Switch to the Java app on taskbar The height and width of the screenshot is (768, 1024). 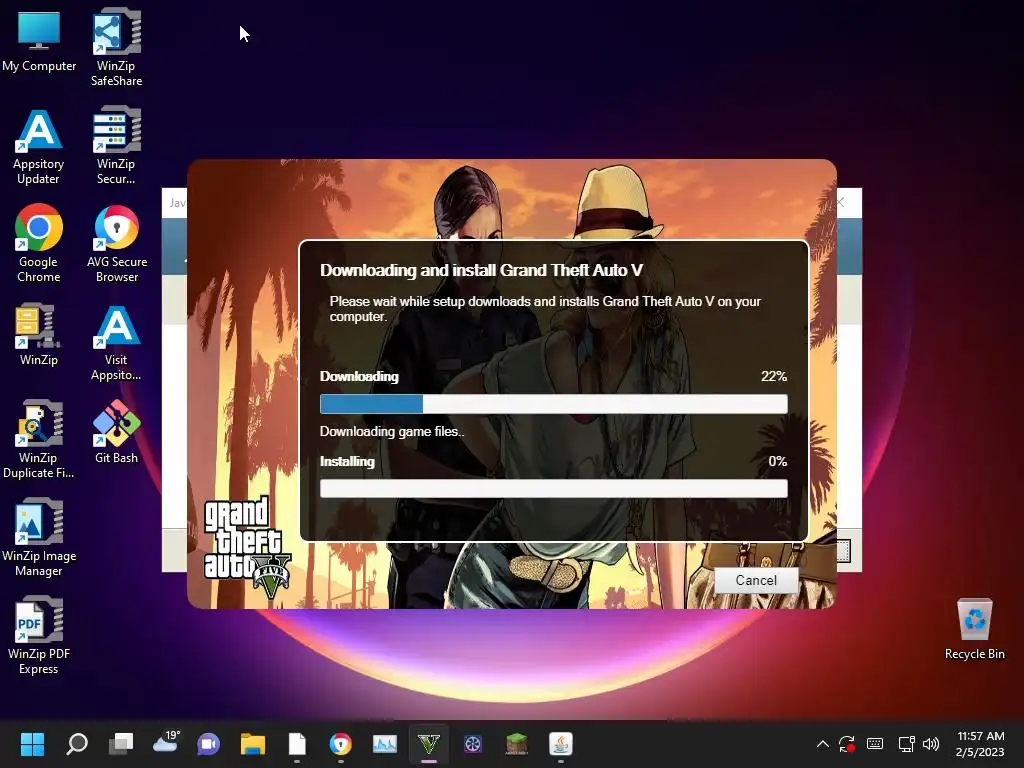[560, 744]
